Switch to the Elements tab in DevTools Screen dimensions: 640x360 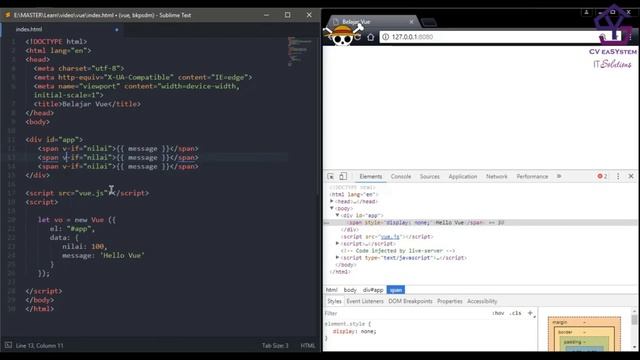(x=371, y=176)
